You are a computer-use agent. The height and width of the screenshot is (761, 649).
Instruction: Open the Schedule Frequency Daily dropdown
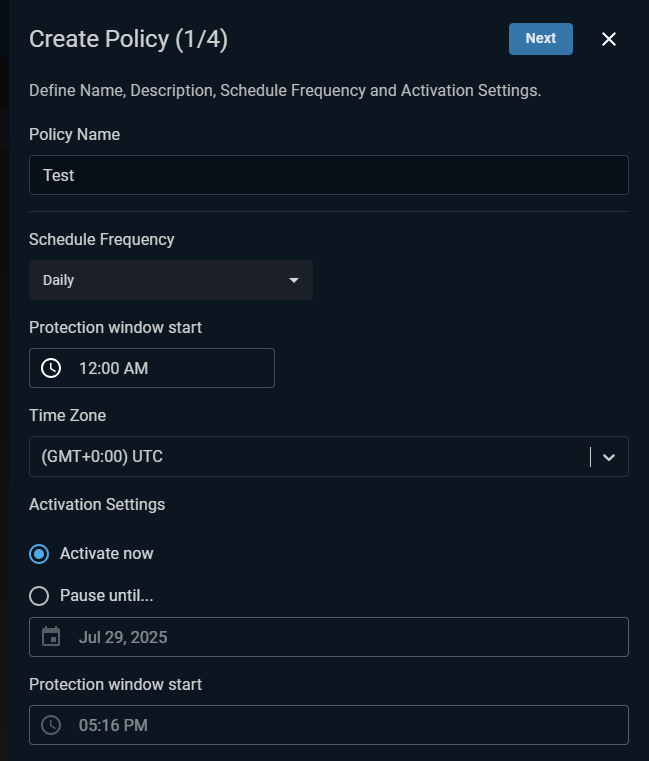[171, 280]
